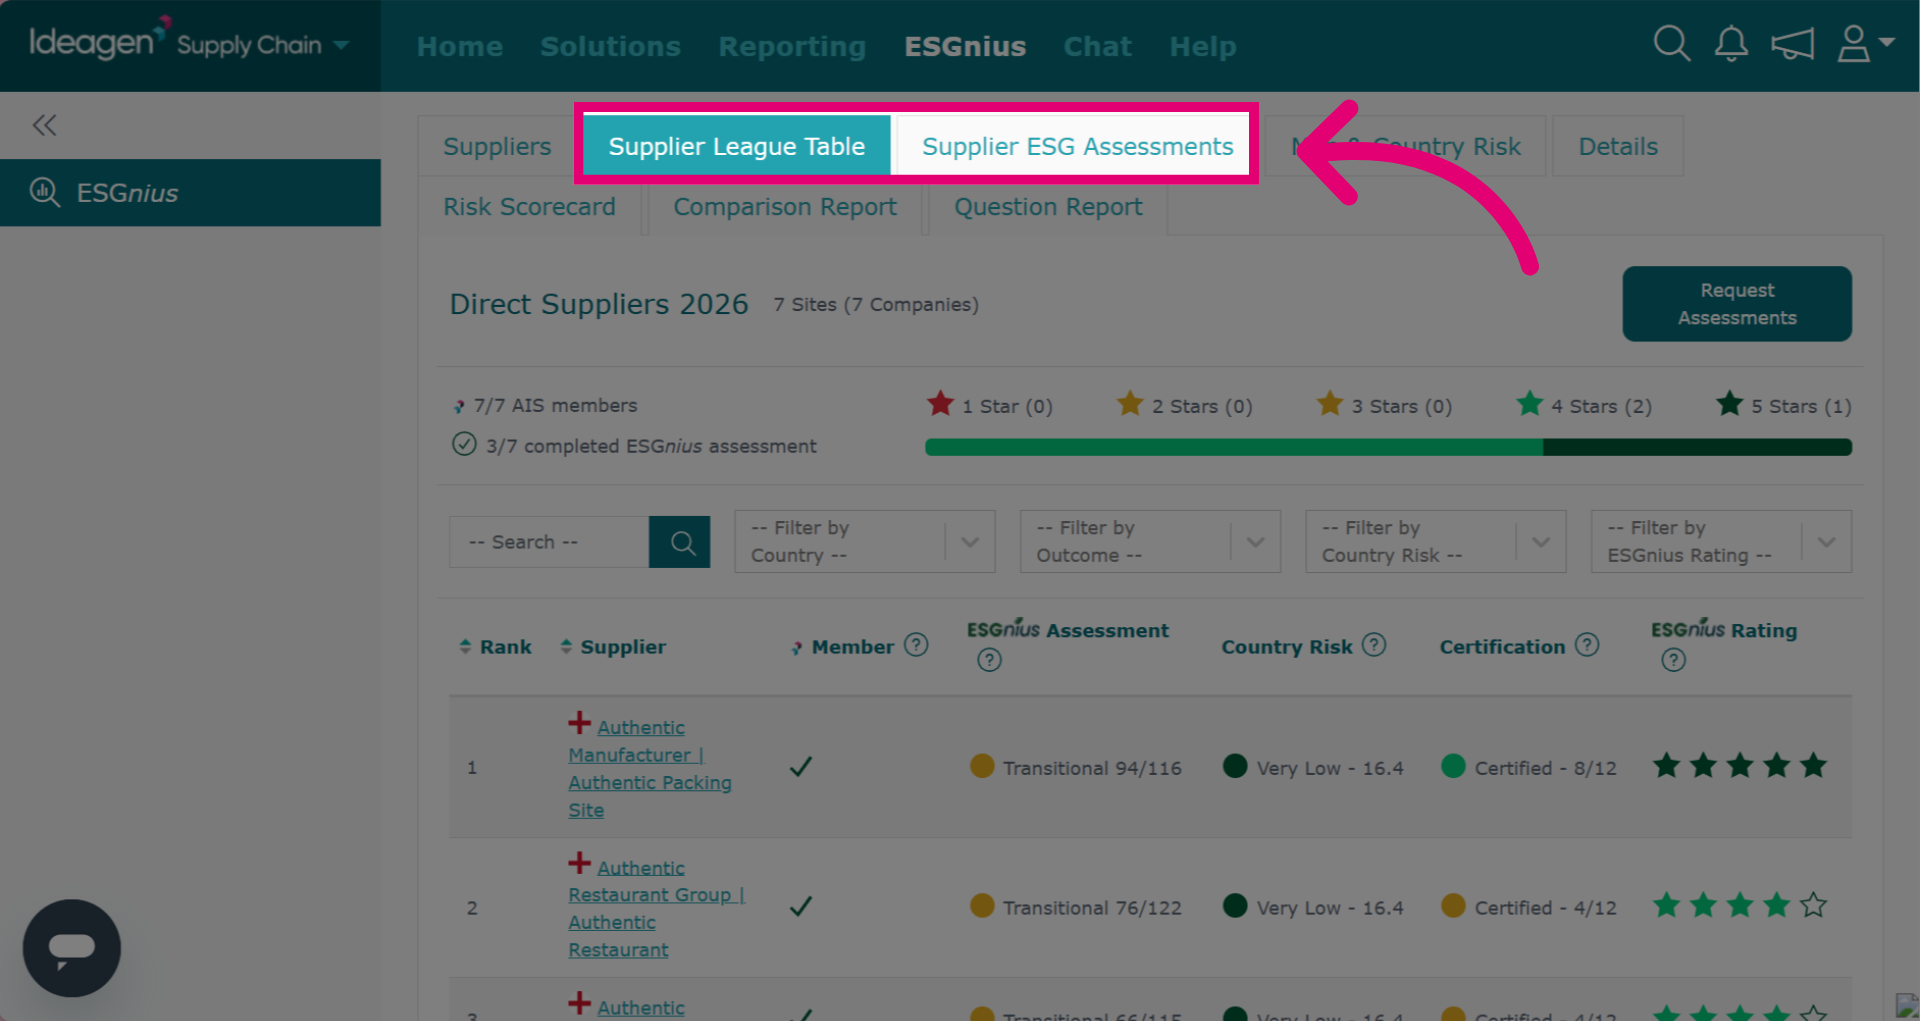Show ESGnius Rating help icon

pyautogui.click(x=1673, y=660)
